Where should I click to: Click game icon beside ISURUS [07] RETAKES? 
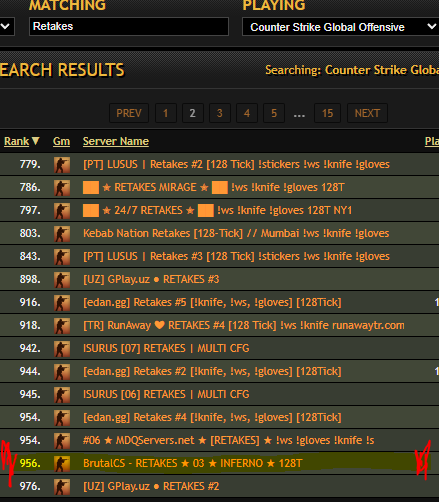point(62,349)
